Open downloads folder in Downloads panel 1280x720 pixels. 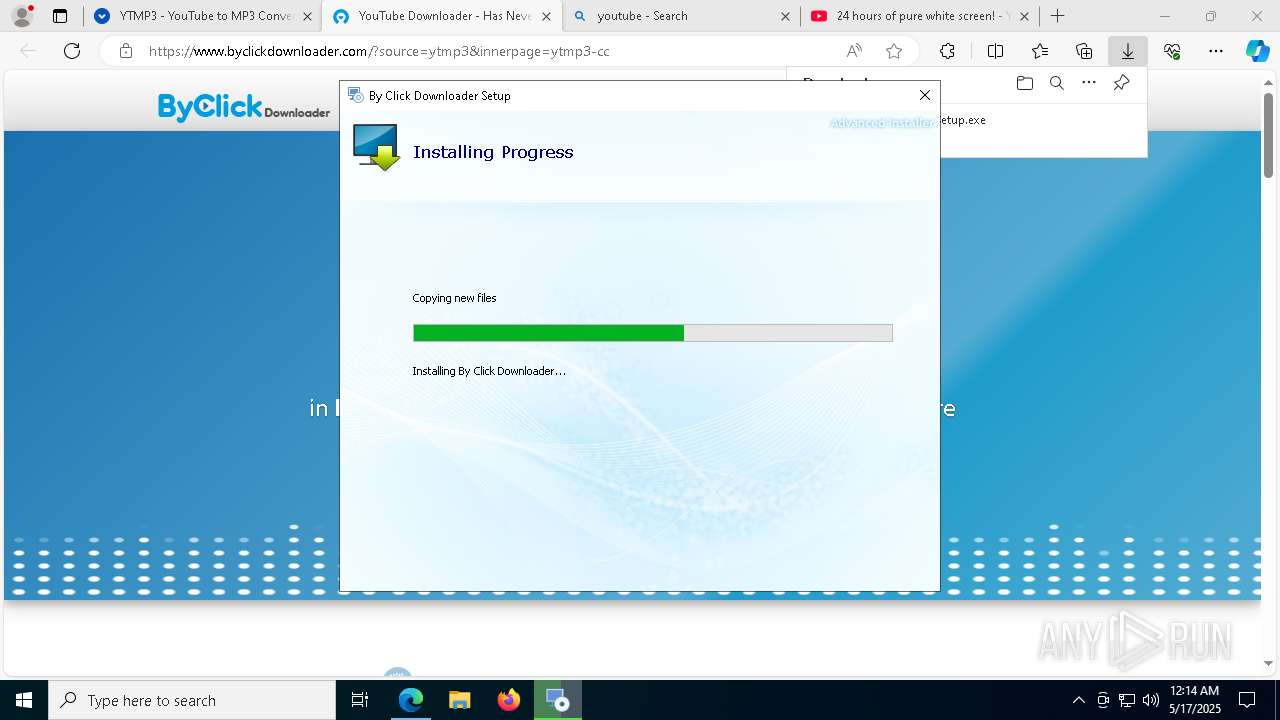(x=1024, y=83)
